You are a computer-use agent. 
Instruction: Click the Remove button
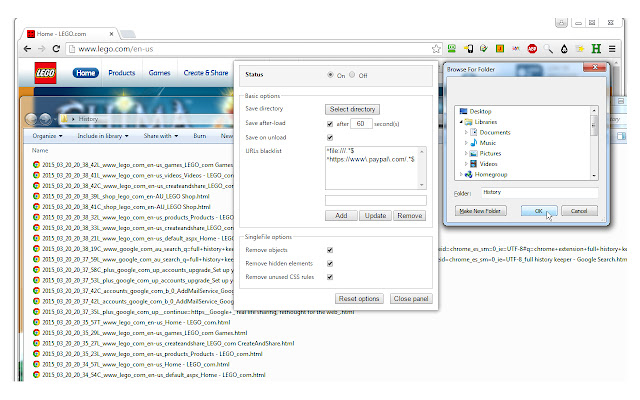tap(410, 216)
